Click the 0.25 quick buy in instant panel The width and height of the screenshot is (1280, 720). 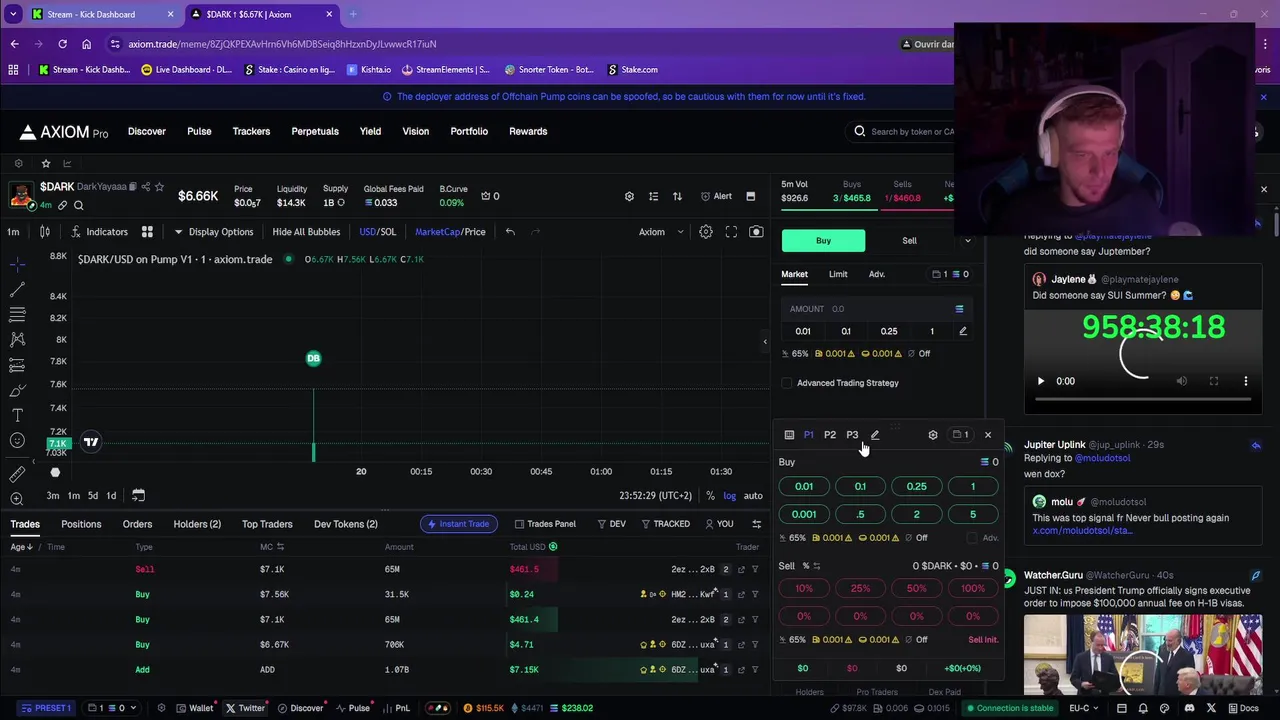[916, 487]
